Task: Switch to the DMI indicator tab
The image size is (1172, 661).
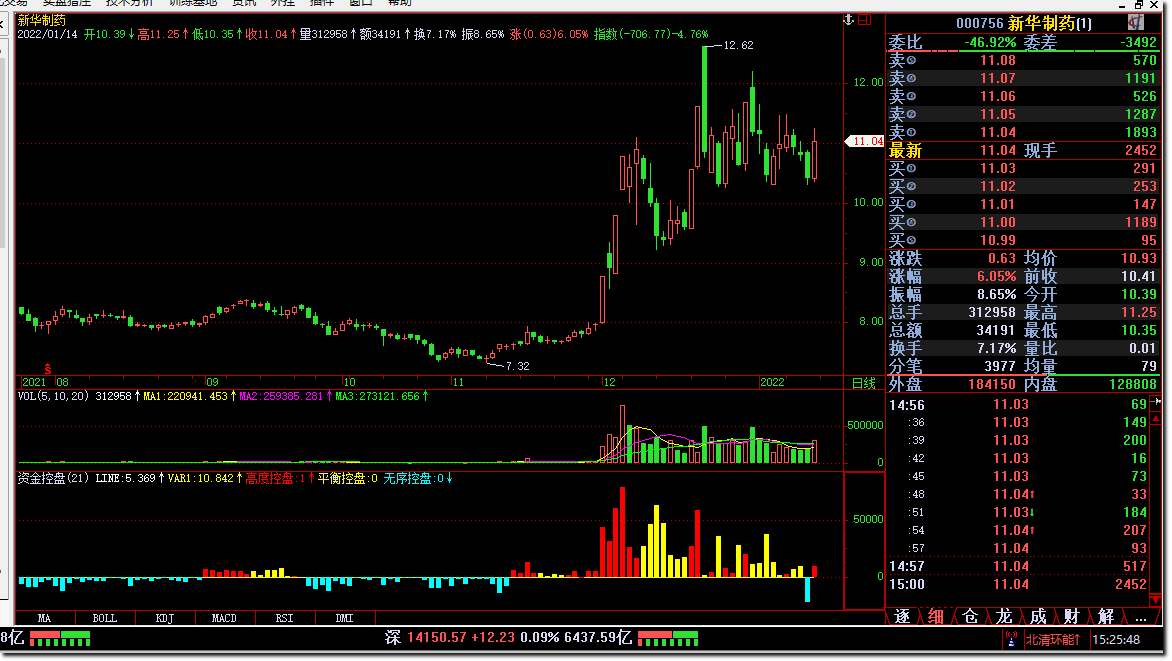Action: coord(344,618)
